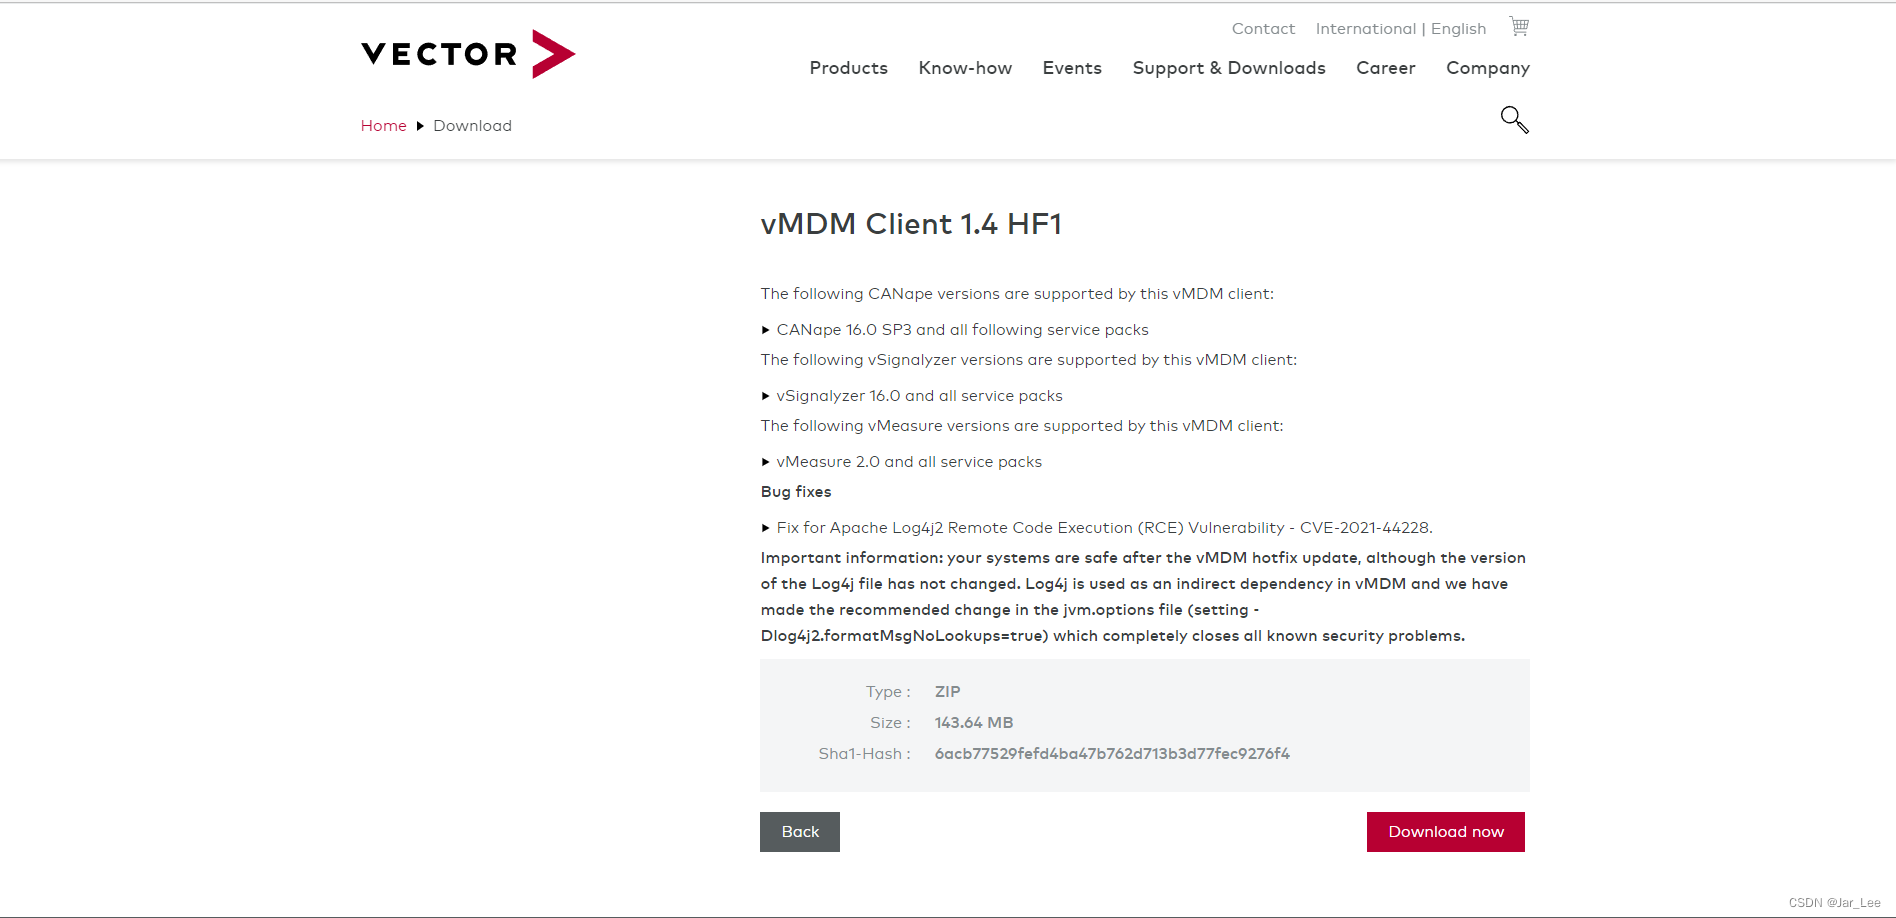
Task: Open site search via magnifier icon
Action: pyautogui.click(x=1515, y=120)
